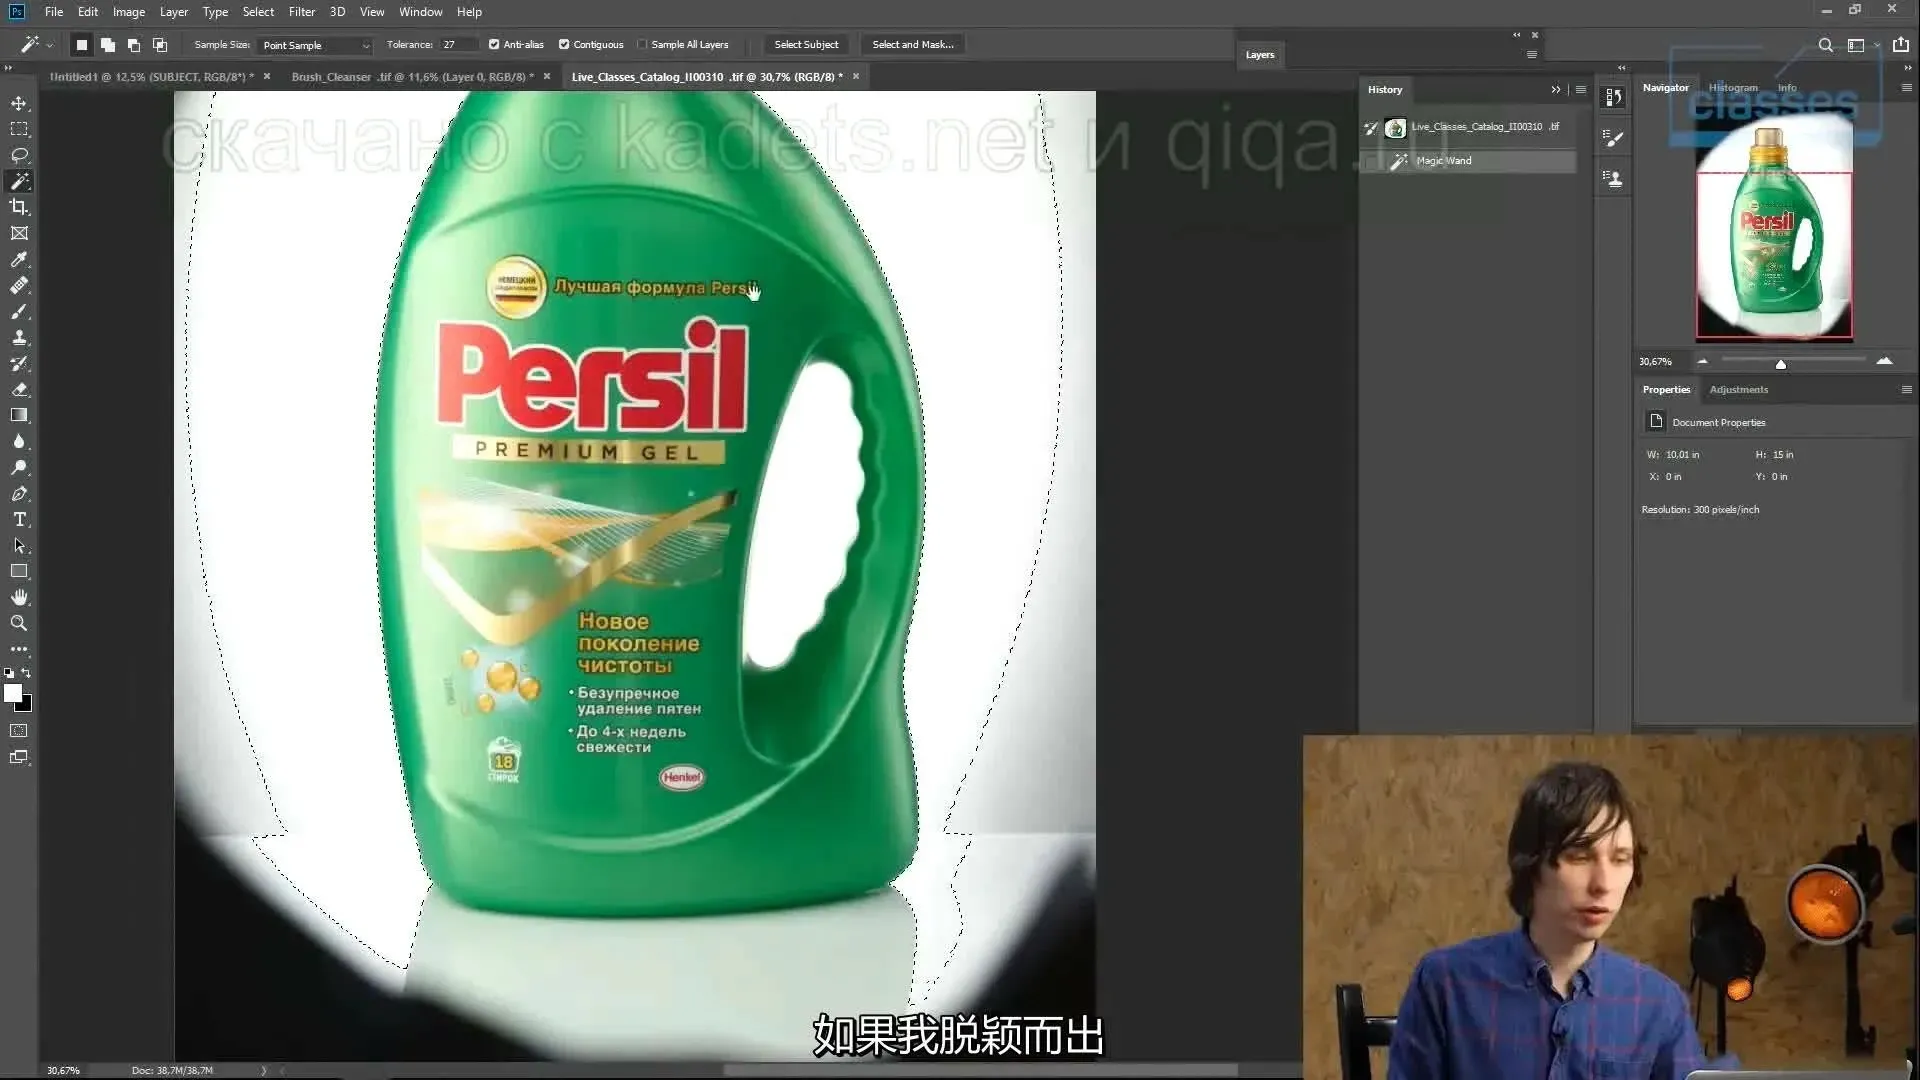Screen dimensions: 1920x1080
Task: Select the Path Selection tool
Action: (19, 545)
